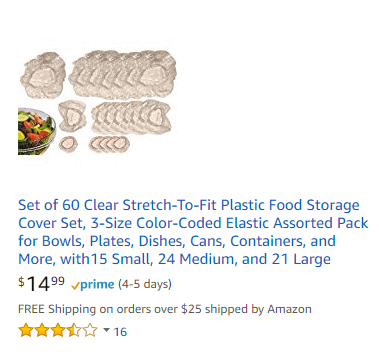Click the salad bowl in product image
This screenshot has width=379, height=364.
(37, 131)
